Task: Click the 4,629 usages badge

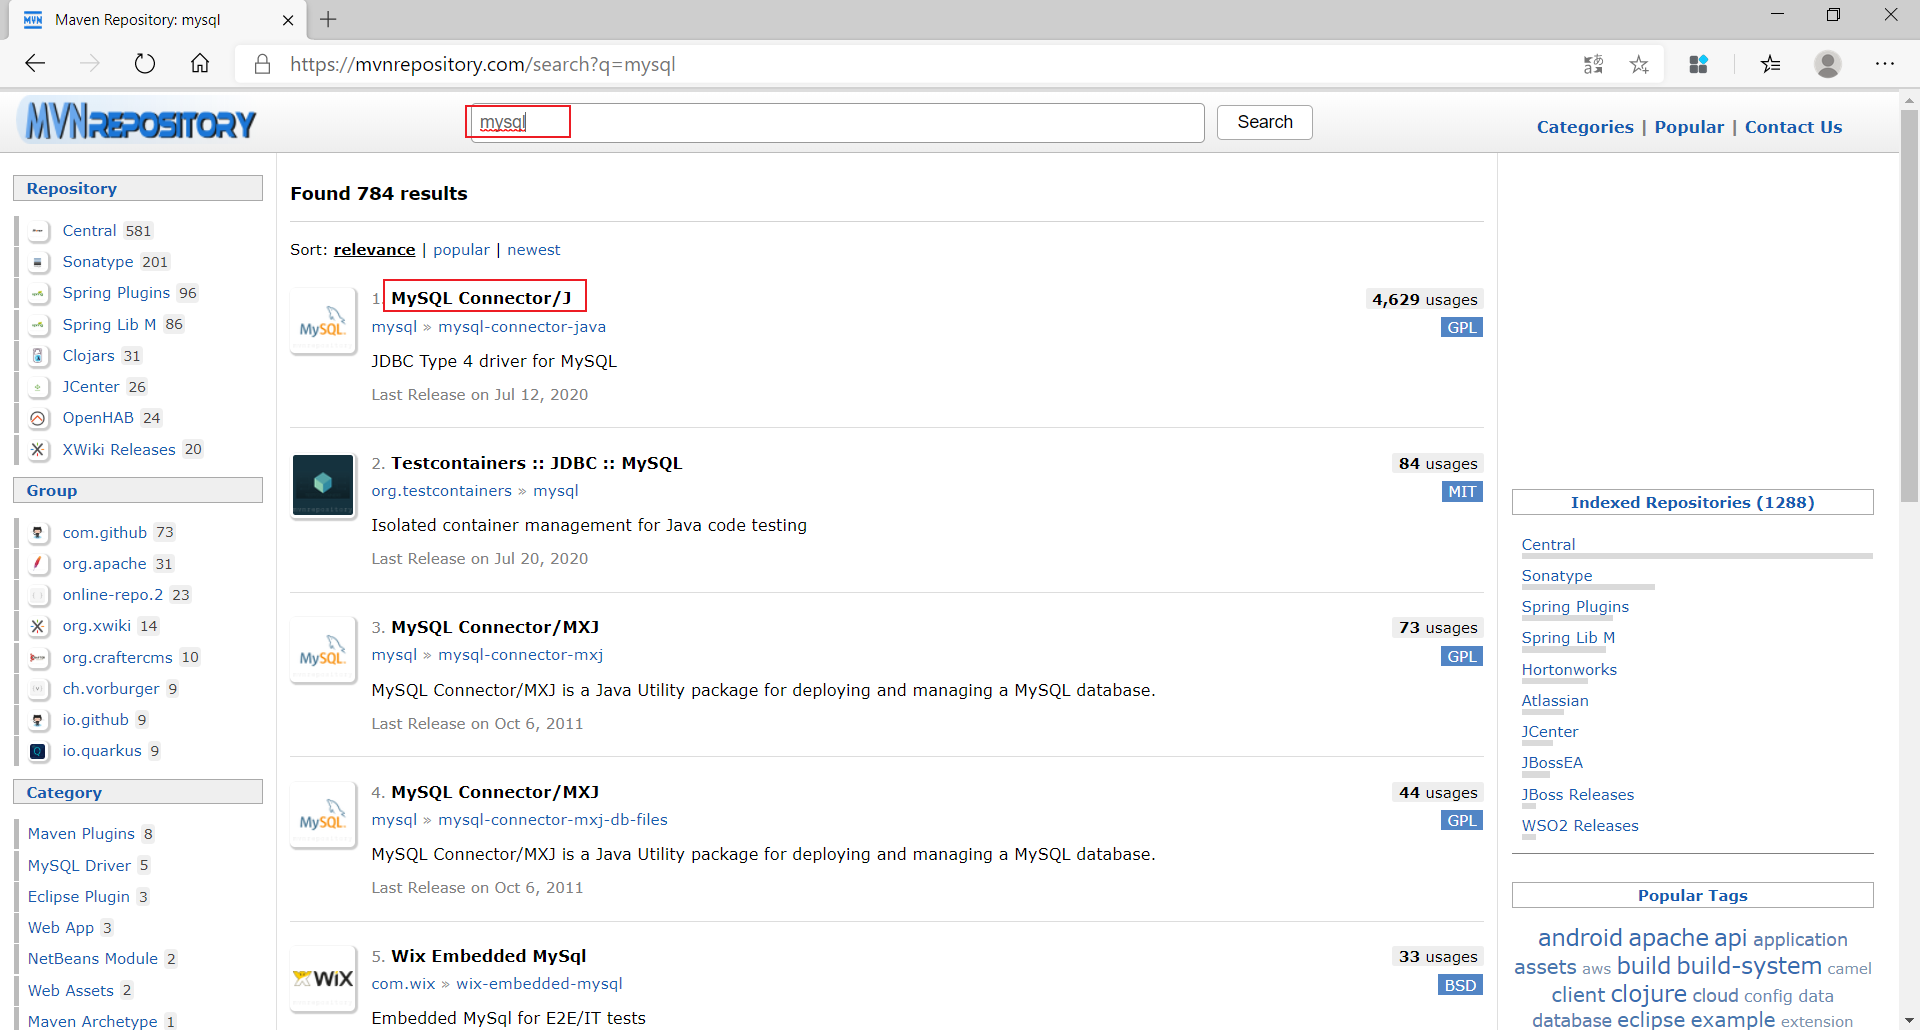Action: coord(1424,300)
